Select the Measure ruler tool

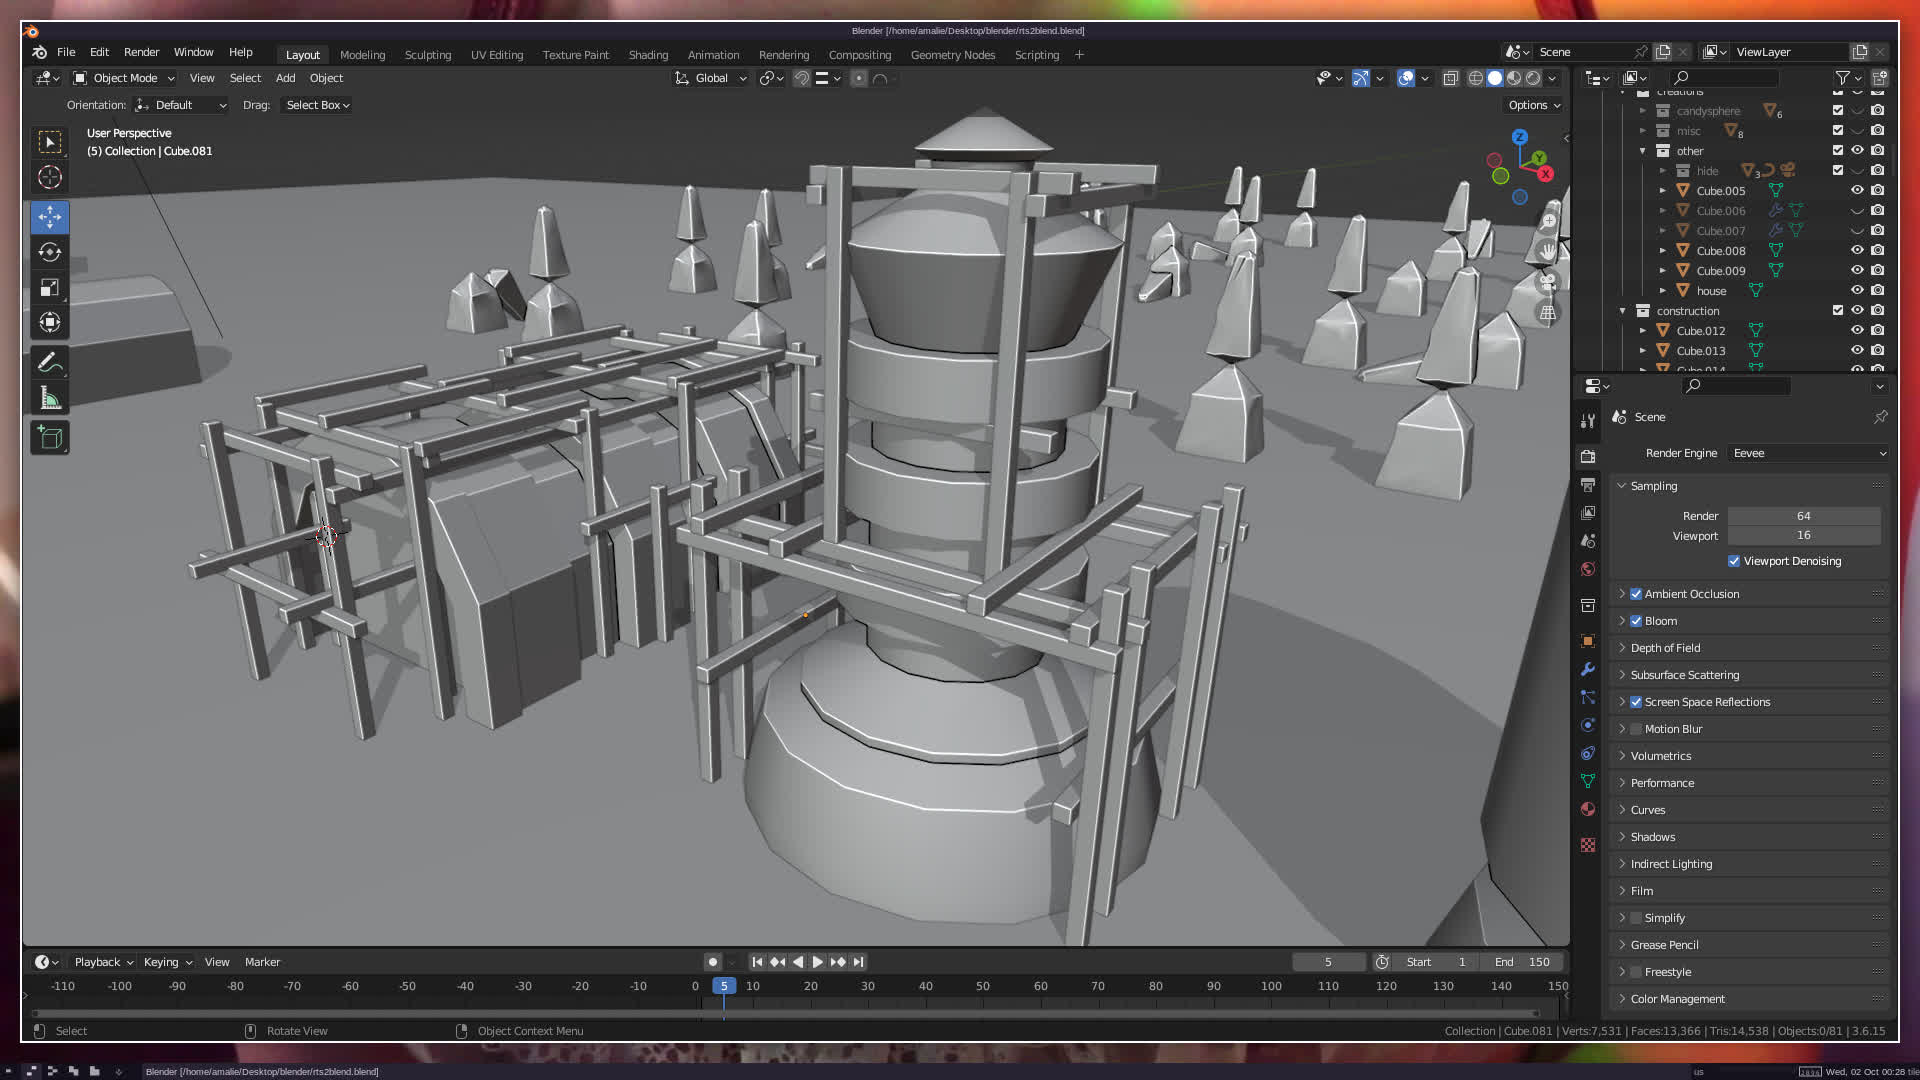tap(50, 399)
